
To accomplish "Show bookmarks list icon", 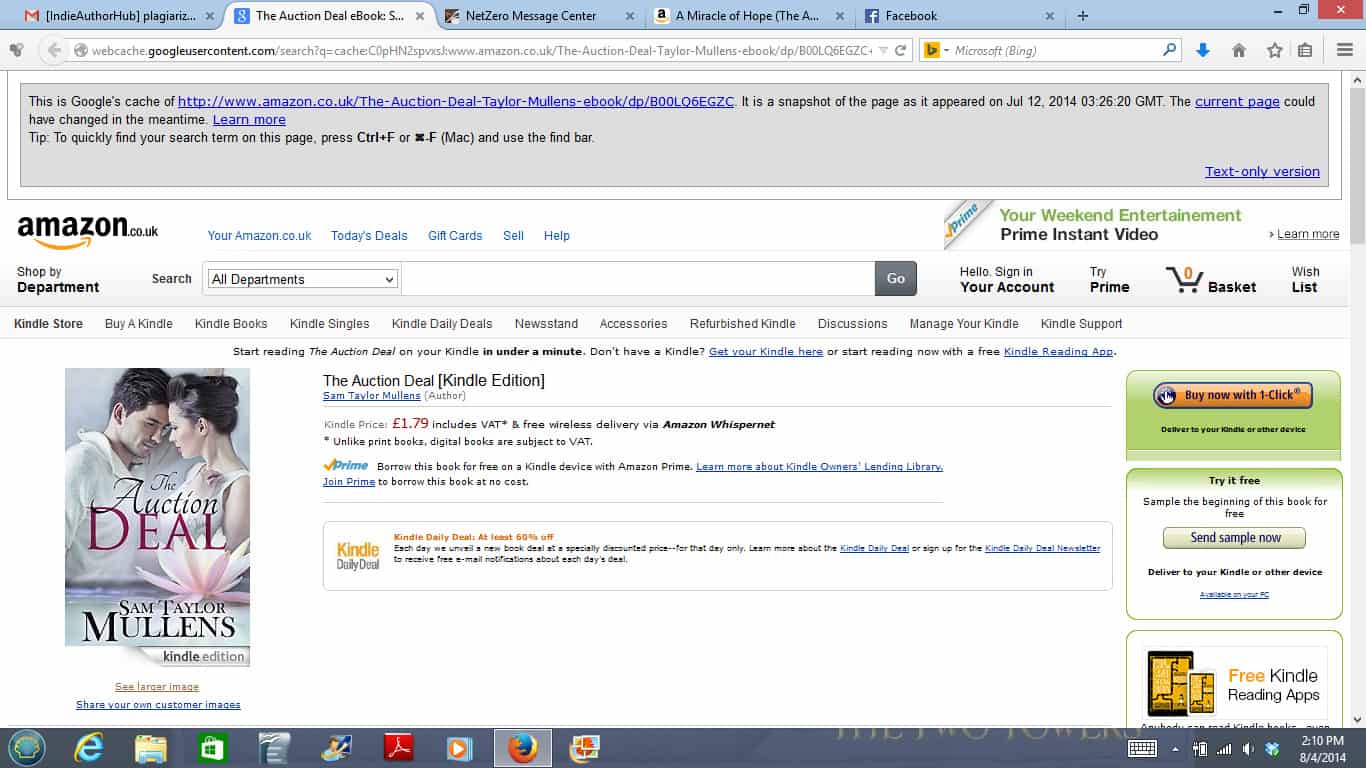I will [x=1305, y=50].
